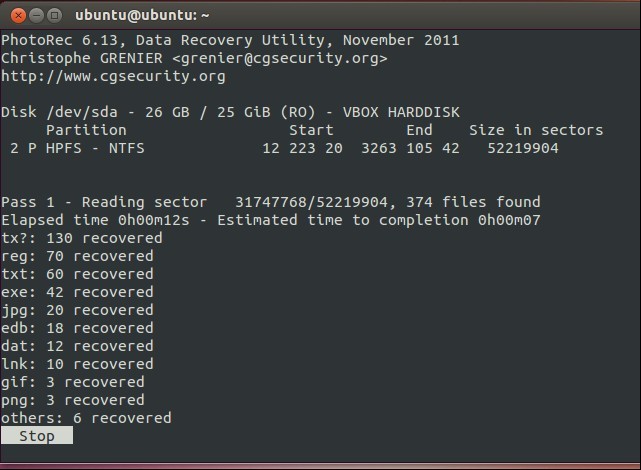This screenshot has height=470, width=641.
Task: Click the others: 6 recovered line
Action: click(86, 418)
